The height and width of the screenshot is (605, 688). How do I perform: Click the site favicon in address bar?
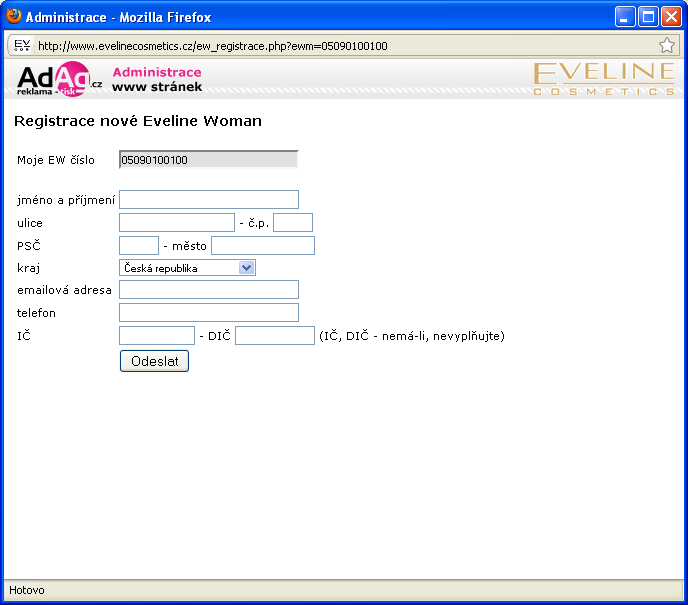tap(22, 45)
